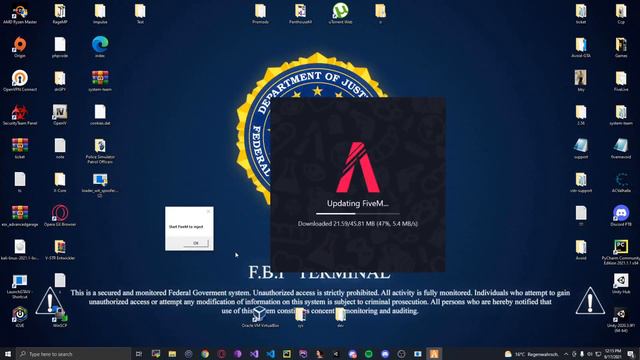Open Task View on the taskbar
Viewport: 640px width, 360px height.
click(139, 353)
